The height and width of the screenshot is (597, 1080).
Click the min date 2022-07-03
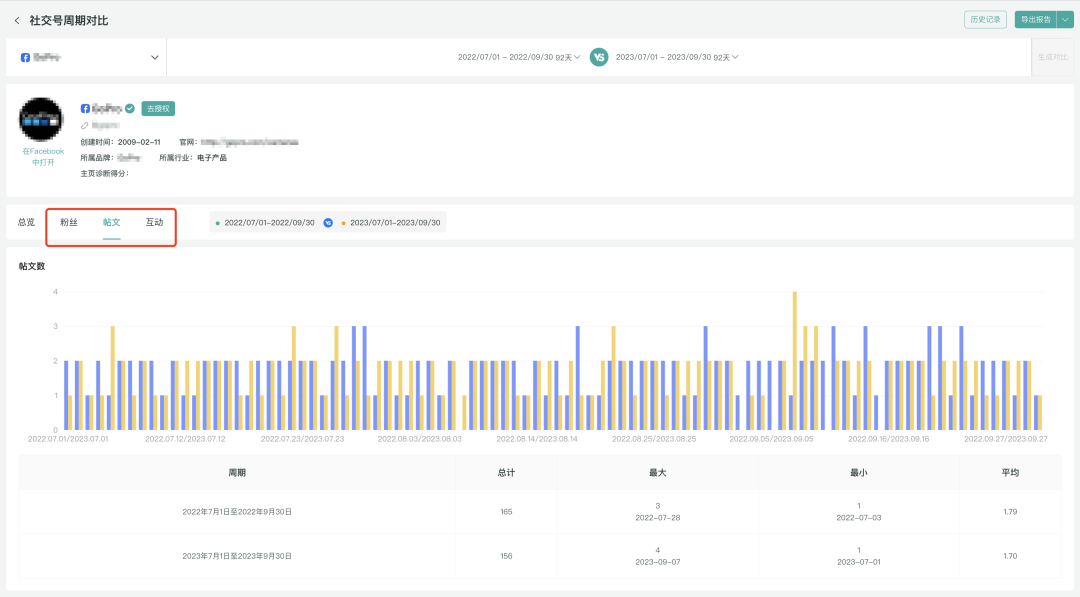(859, 518)
